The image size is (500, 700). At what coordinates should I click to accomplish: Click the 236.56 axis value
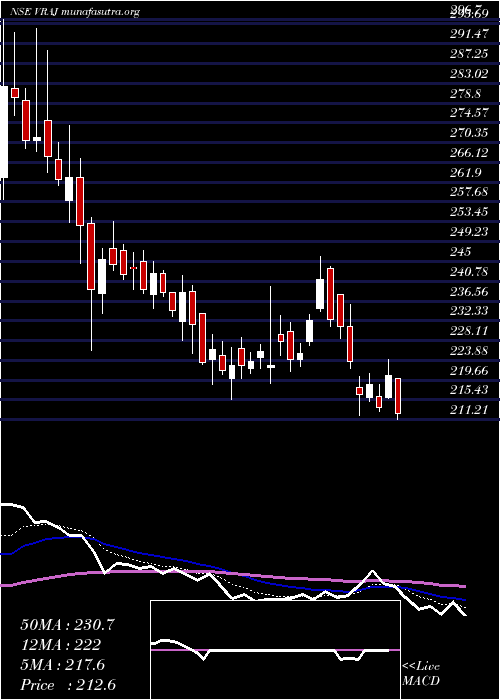pos(469,291)
